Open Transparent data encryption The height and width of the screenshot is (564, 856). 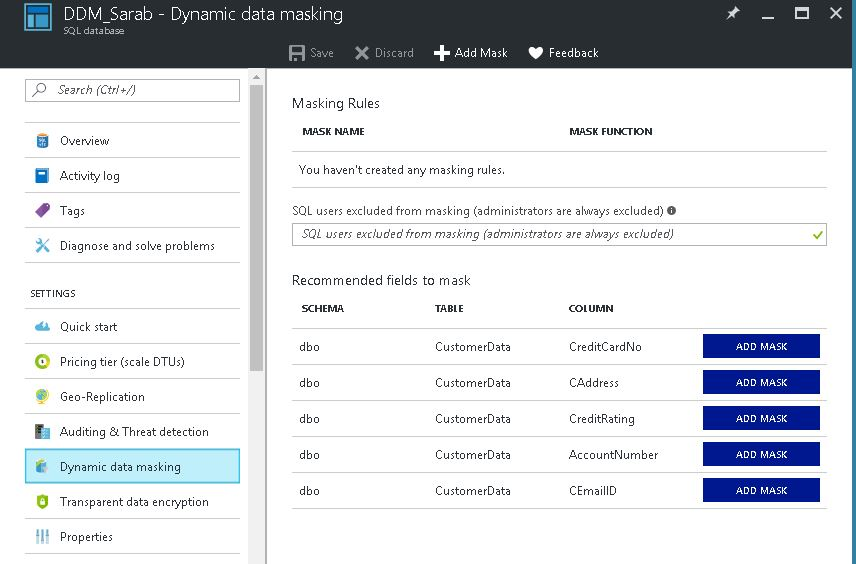point(132,501)
